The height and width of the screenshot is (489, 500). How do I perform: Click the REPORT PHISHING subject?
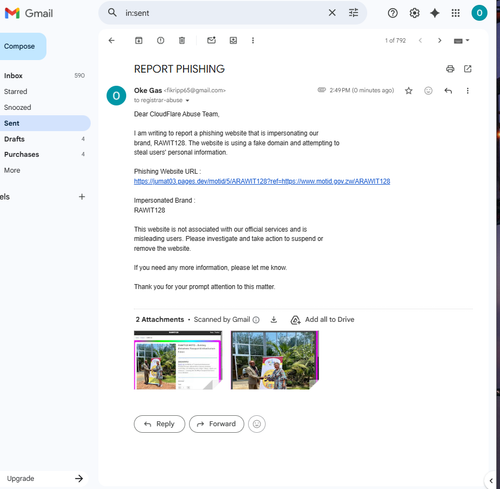179,69
